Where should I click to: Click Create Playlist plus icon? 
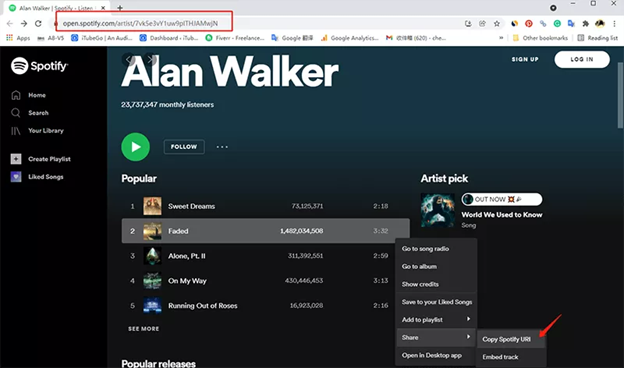pos(16,159)
